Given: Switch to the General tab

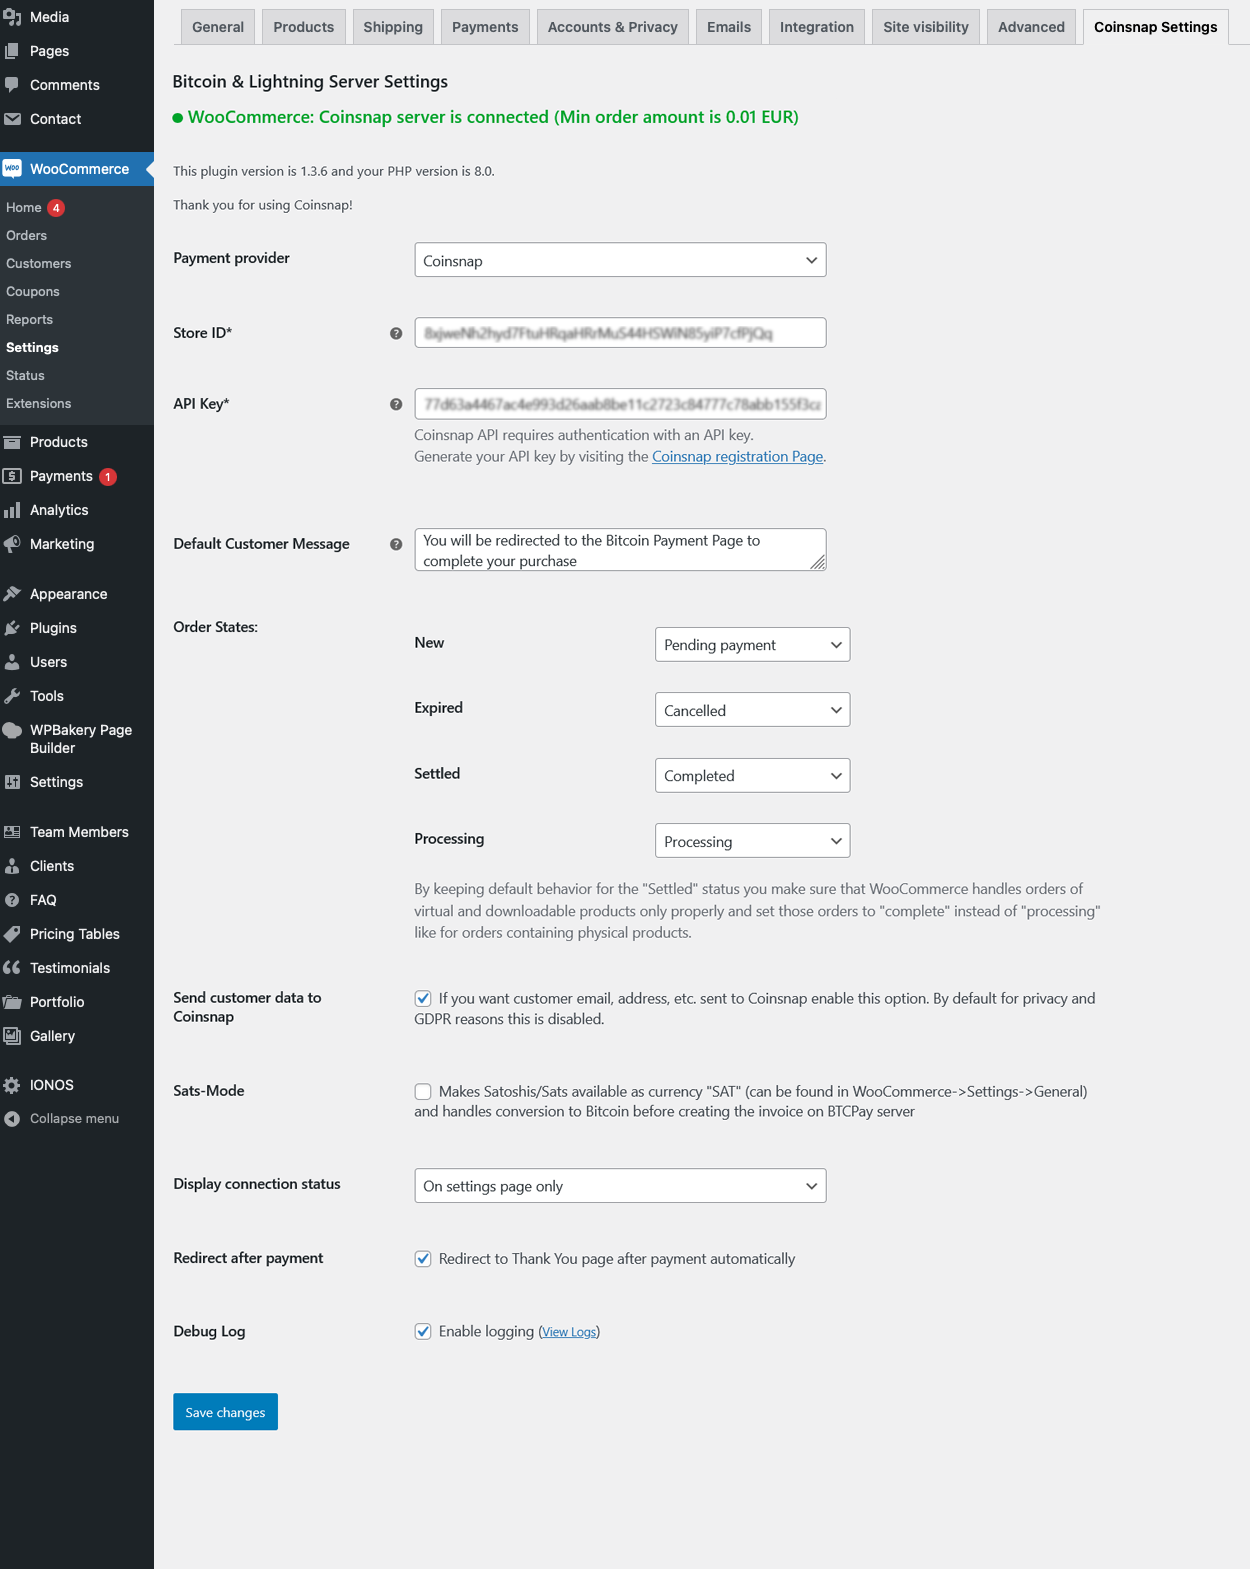Looking at the screenshot, I should click(x=218, y=27).
